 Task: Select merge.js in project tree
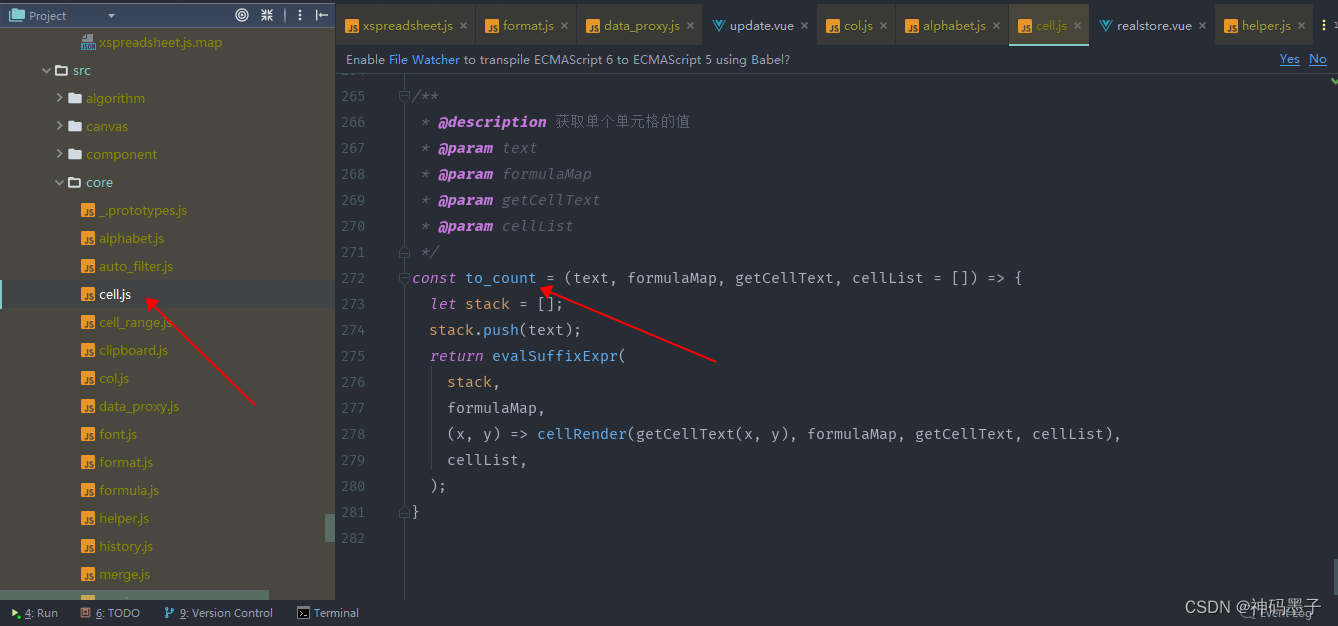(115, 575)
